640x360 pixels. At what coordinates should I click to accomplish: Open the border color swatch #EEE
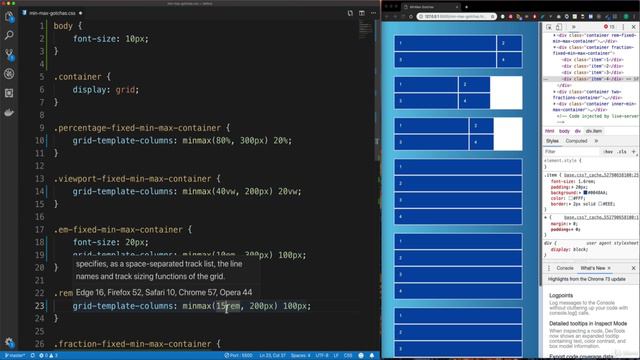[x=600, y=204]
